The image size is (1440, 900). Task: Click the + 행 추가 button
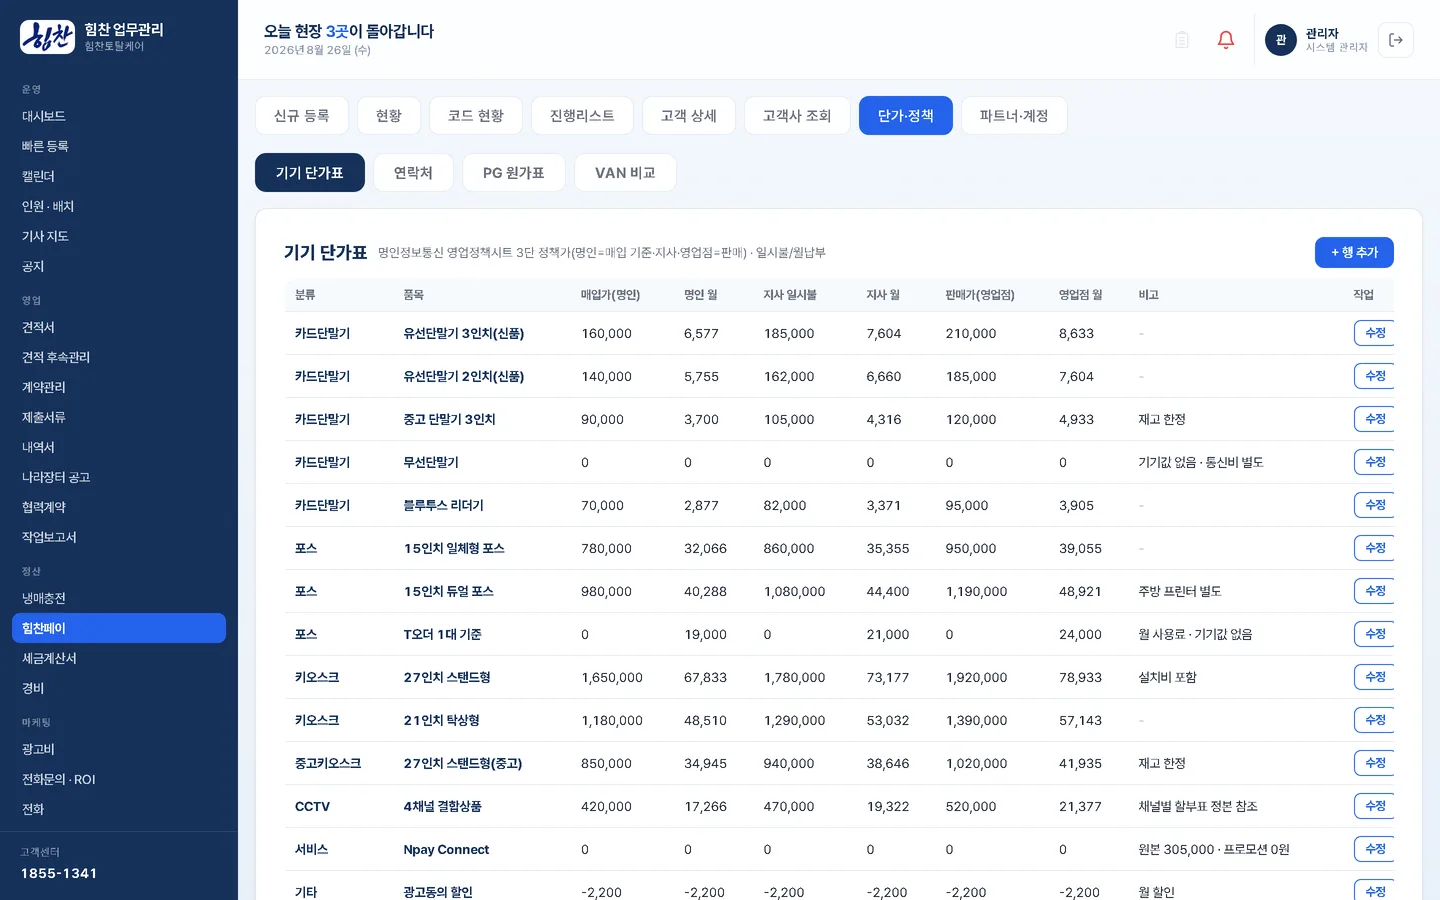tap(1354, 253)
